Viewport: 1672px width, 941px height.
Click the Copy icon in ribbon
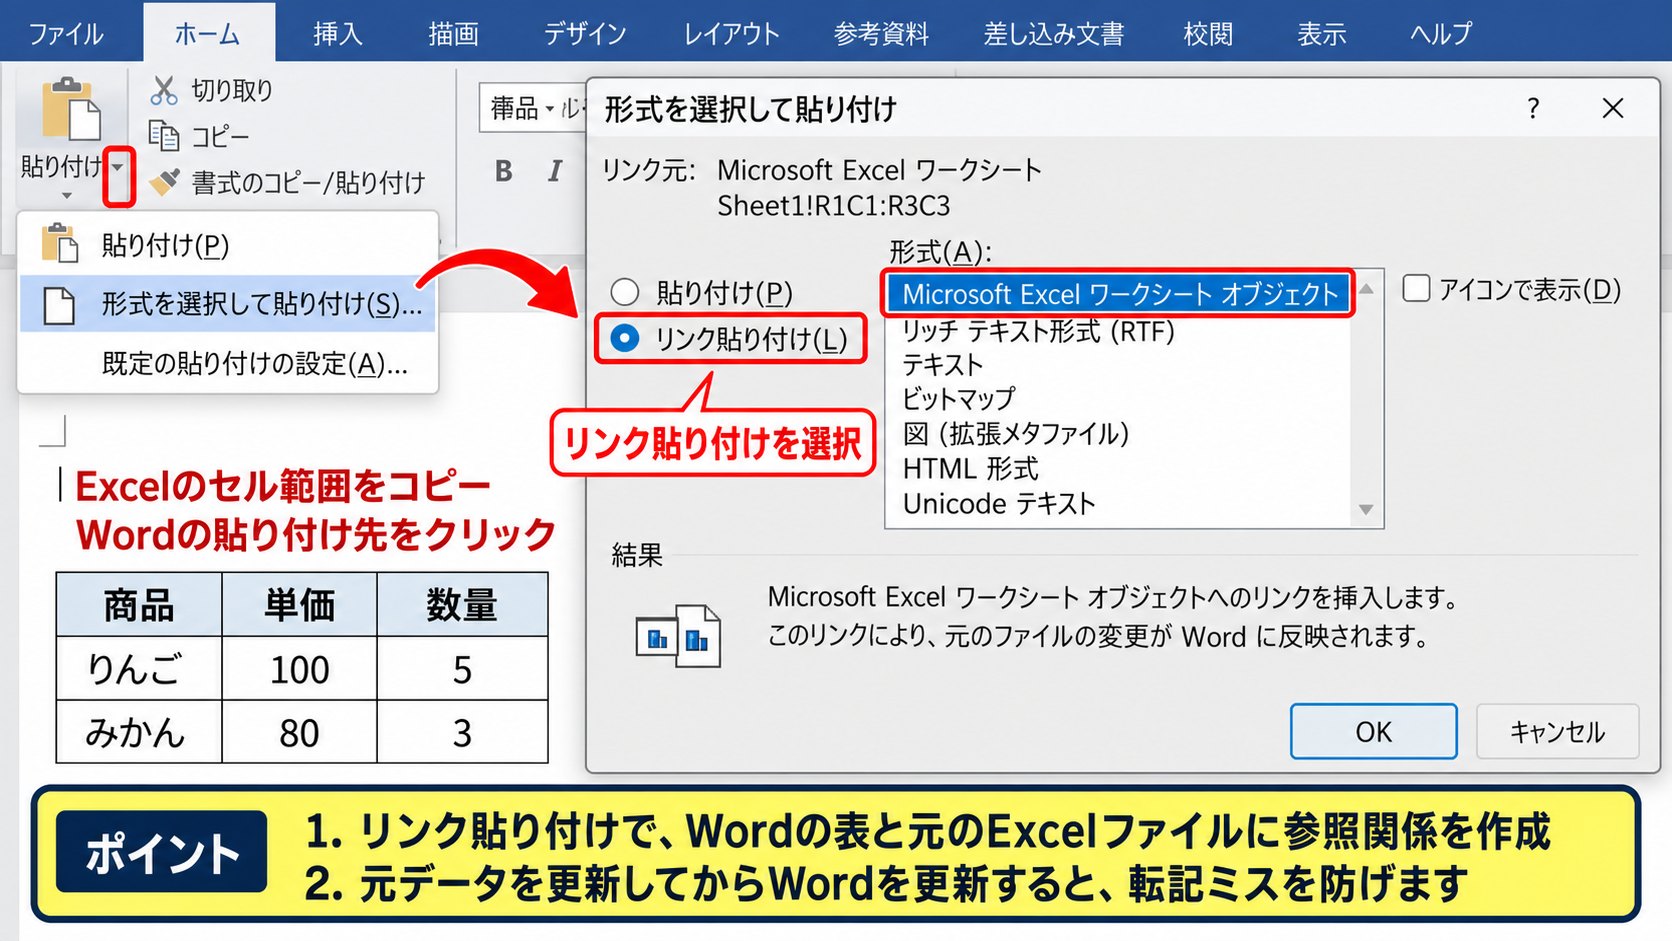coord(164,135)
